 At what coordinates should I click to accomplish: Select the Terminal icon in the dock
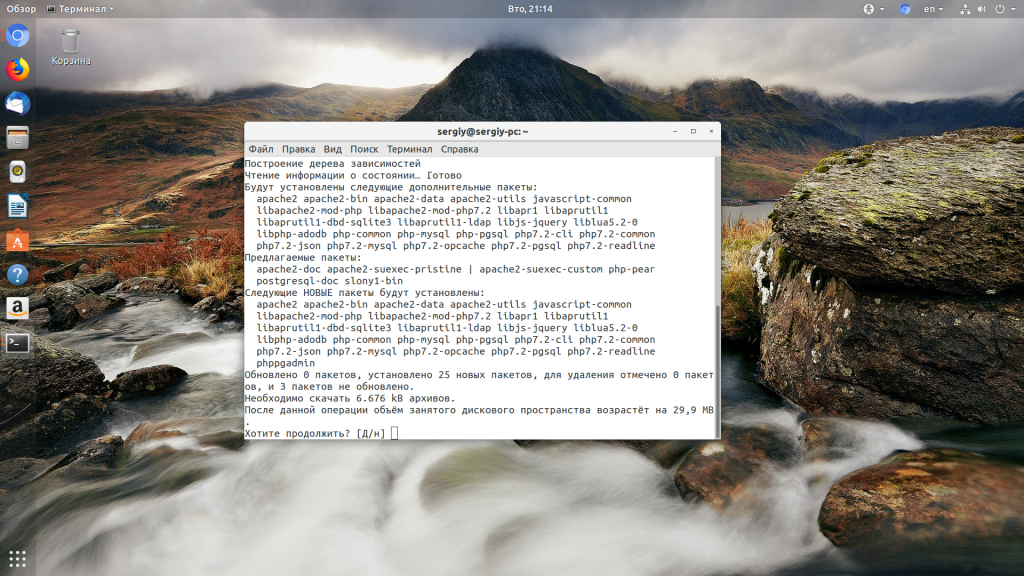tap(18, 343)
